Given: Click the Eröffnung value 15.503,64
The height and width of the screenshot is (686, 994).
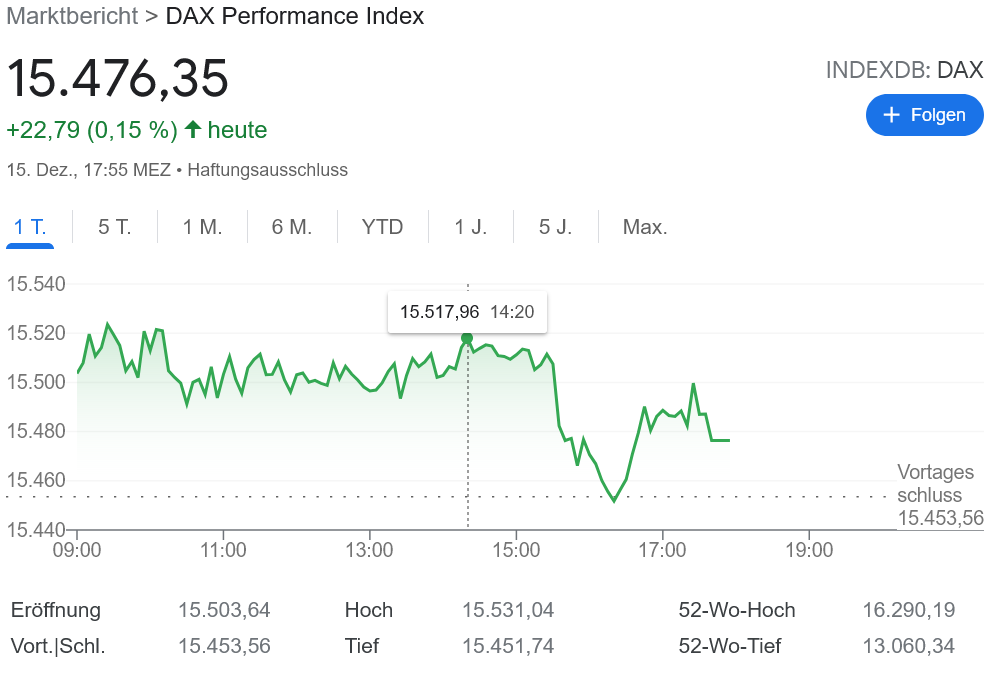Looking at the screenshot, I should pyautogui.click(x=224, y=610).
